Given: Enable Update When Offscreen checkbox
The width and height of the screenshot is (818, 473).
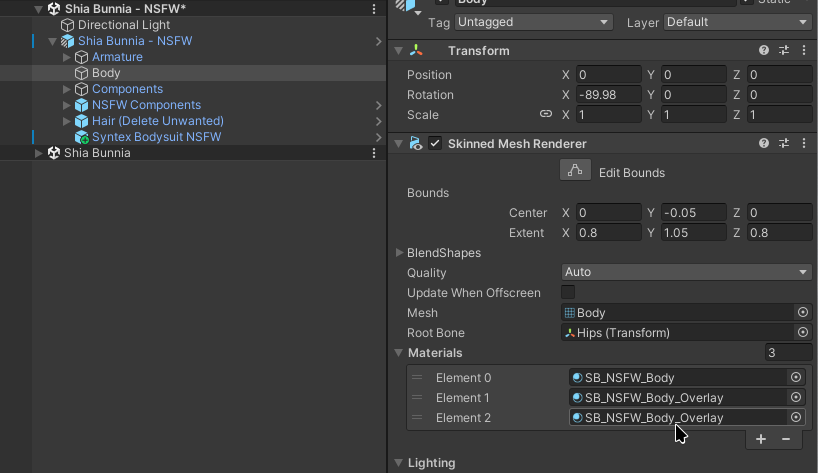Looking at the screenshot, I should [x=568, y=293].
